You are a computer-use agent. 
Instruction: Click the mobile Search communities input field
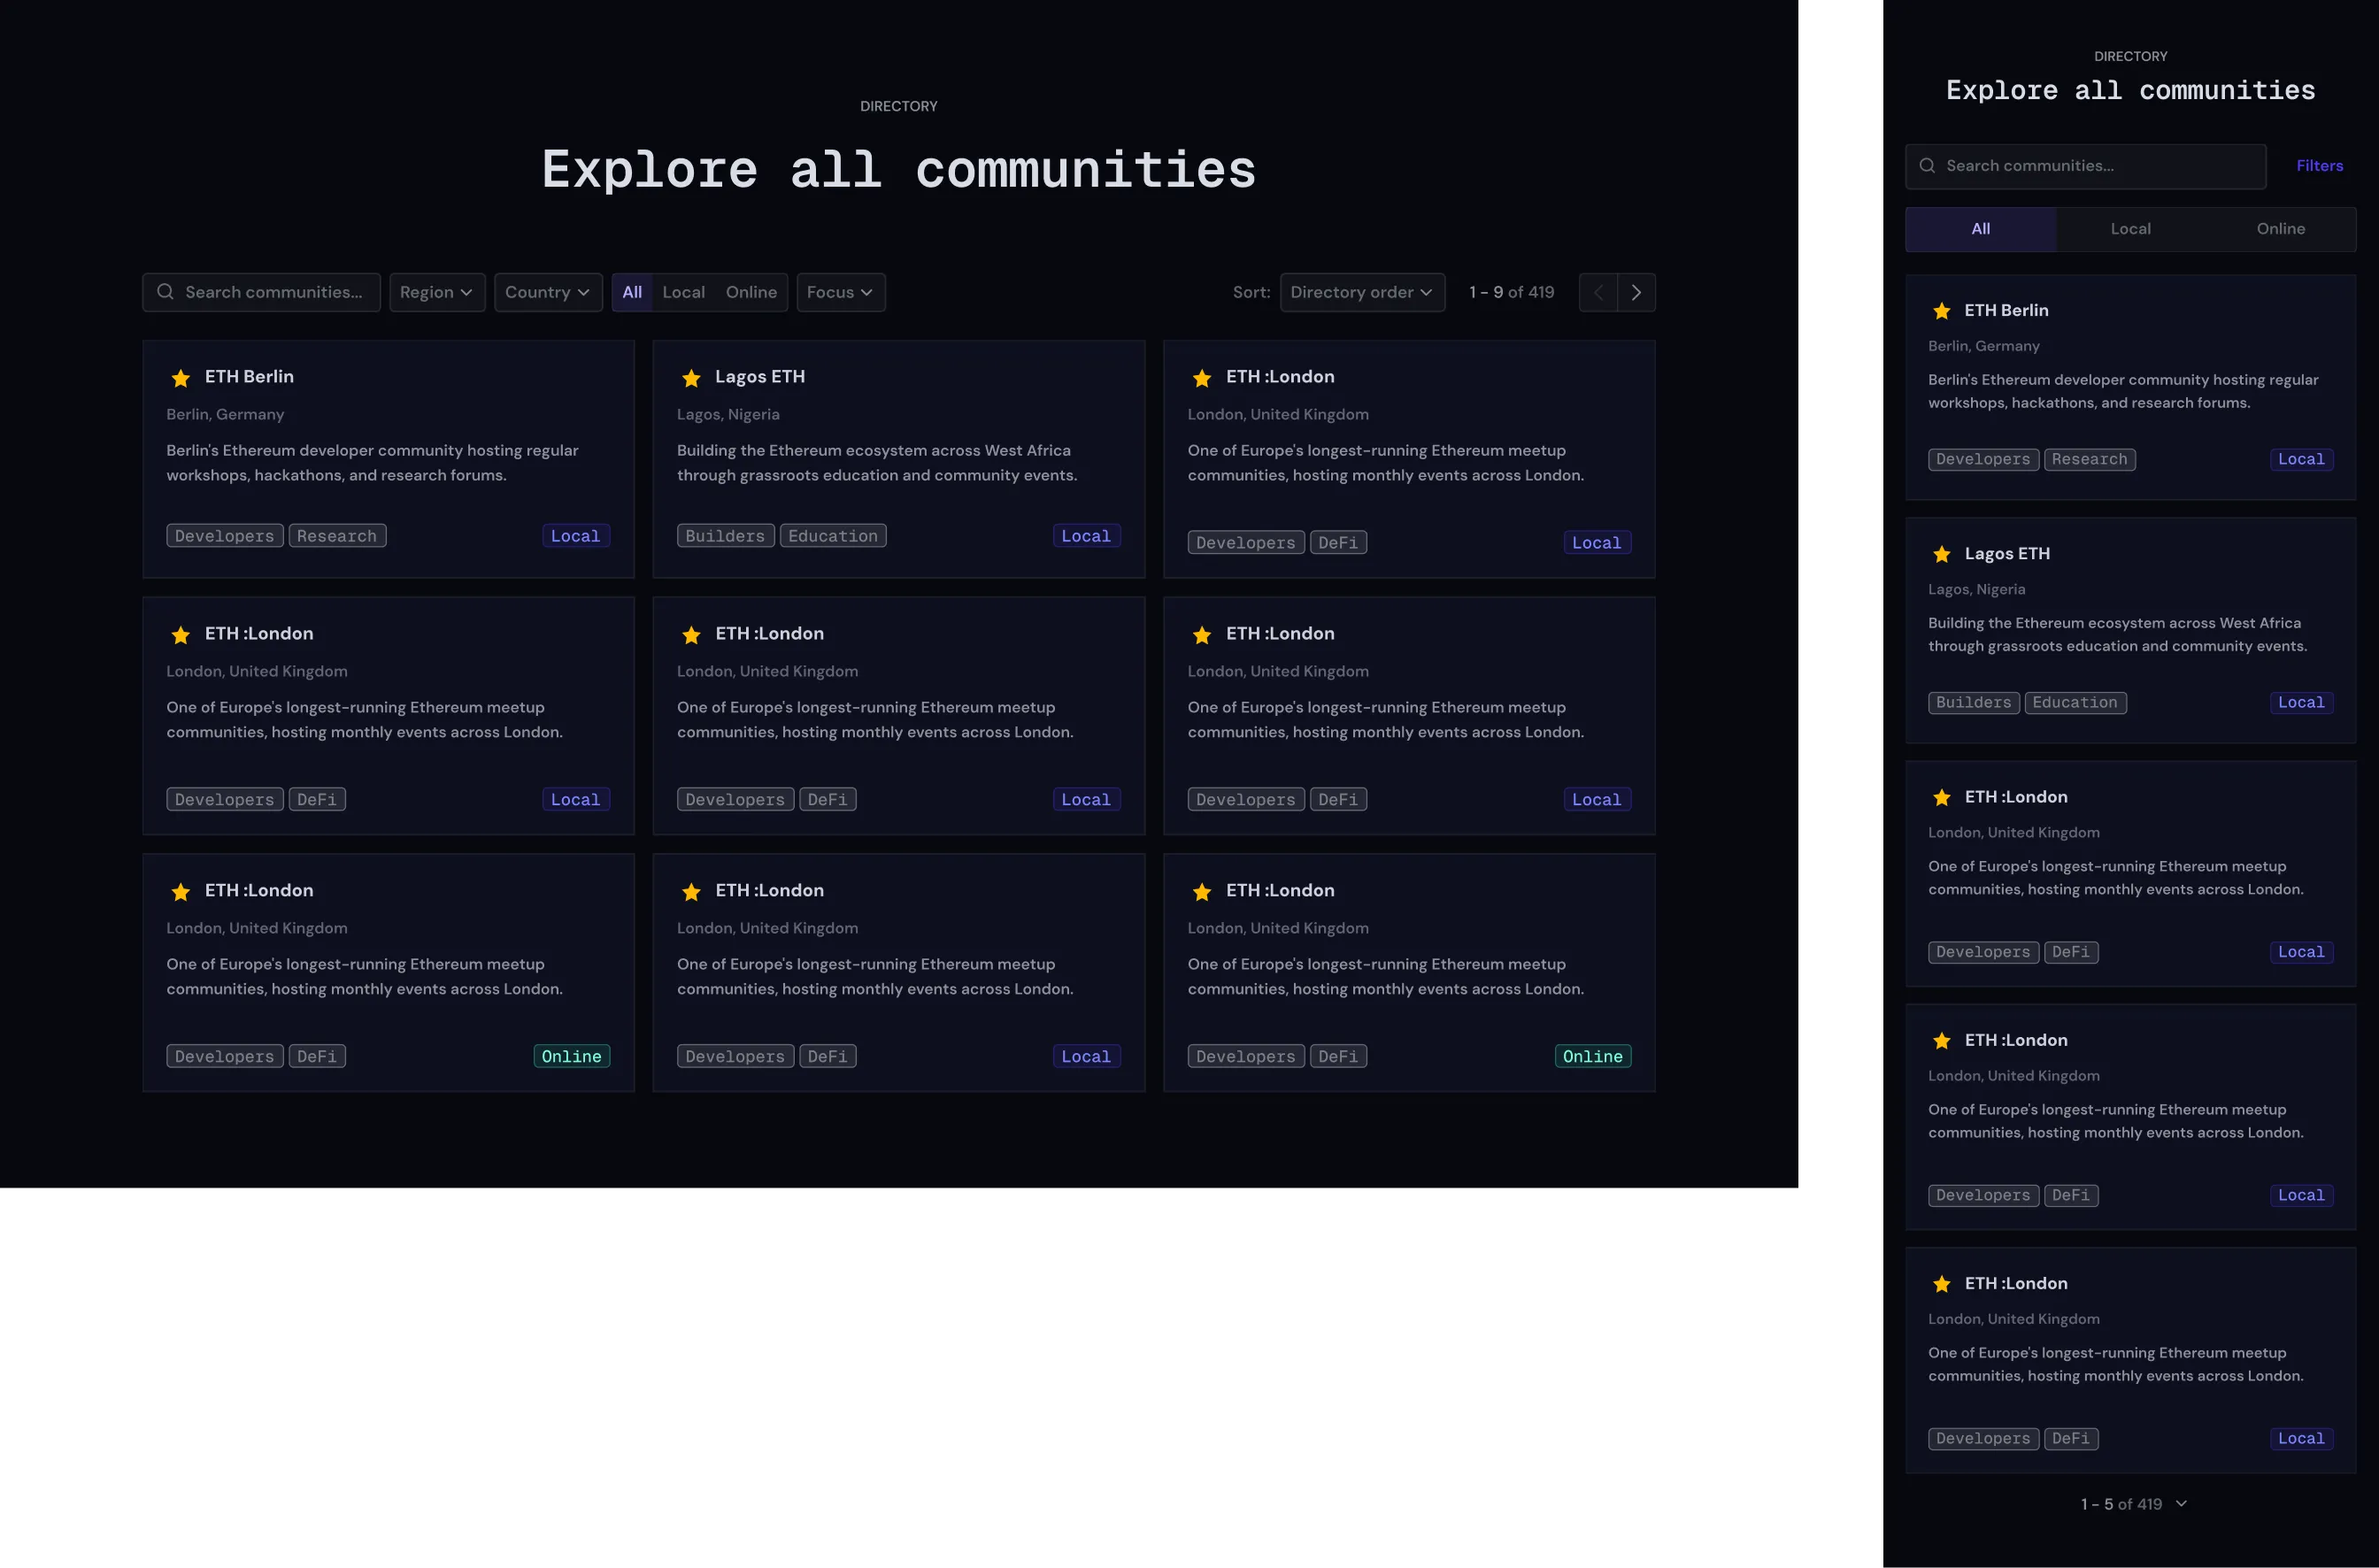click(x=2085, y=166)
